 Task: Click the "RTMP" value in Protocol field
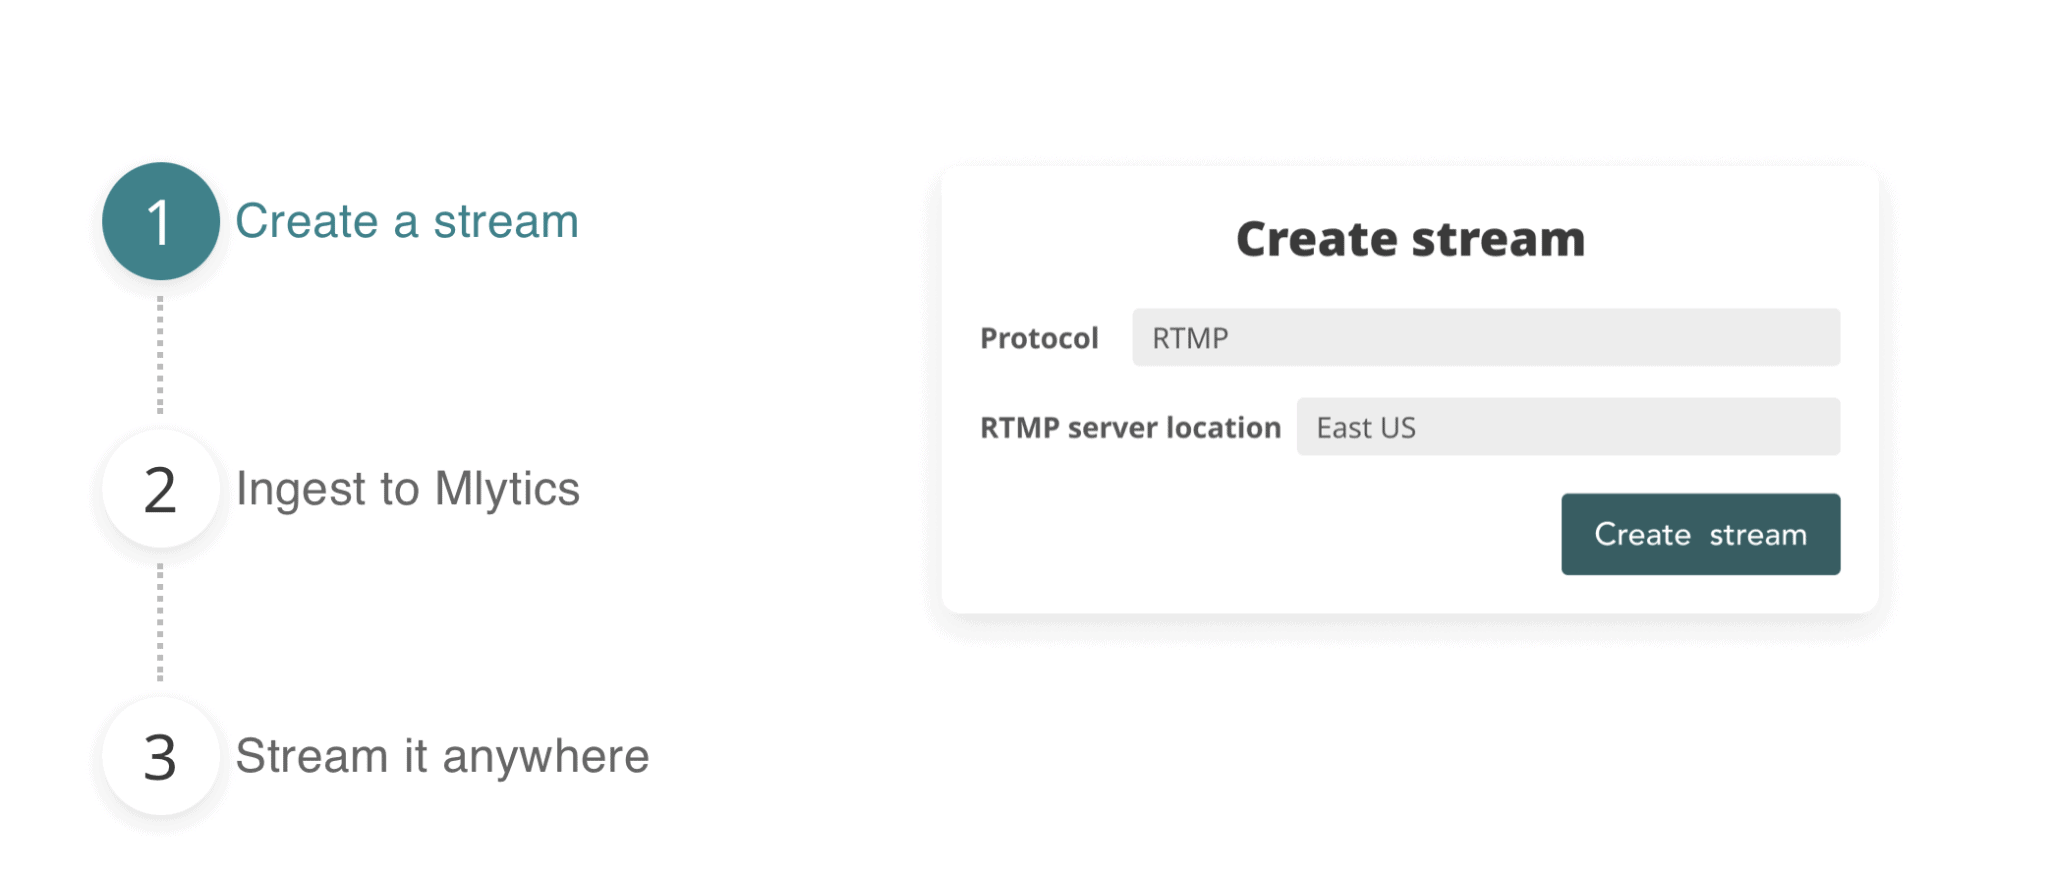coord(1190,338)
